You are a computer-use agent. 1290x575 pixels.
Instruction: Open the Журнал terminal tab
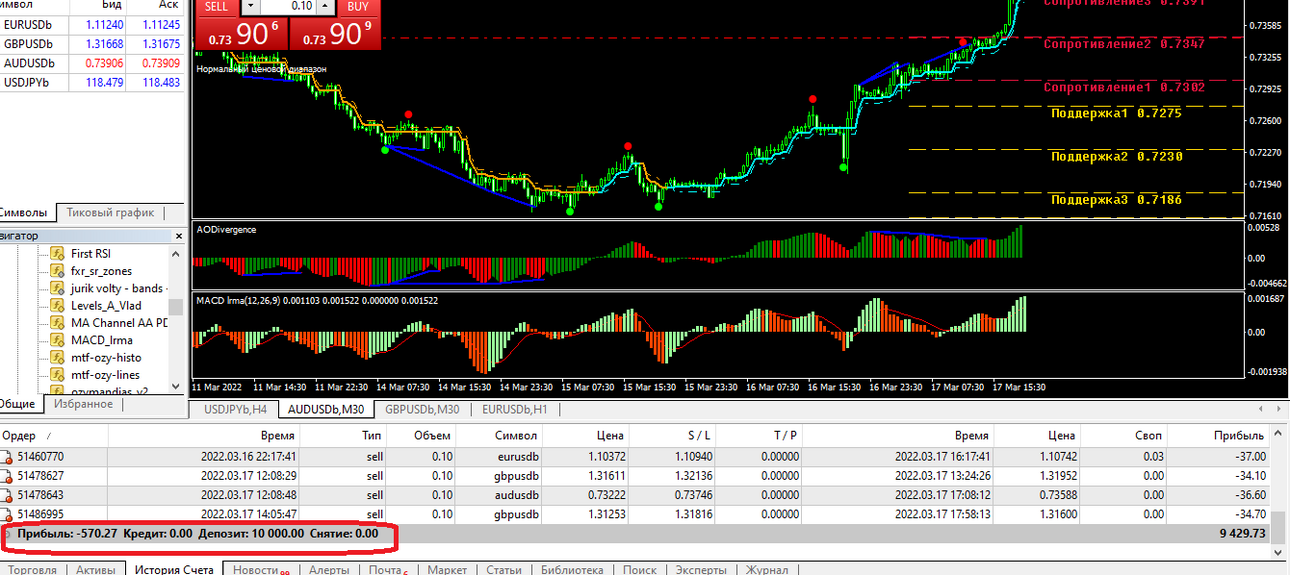(x=766, y=569)
